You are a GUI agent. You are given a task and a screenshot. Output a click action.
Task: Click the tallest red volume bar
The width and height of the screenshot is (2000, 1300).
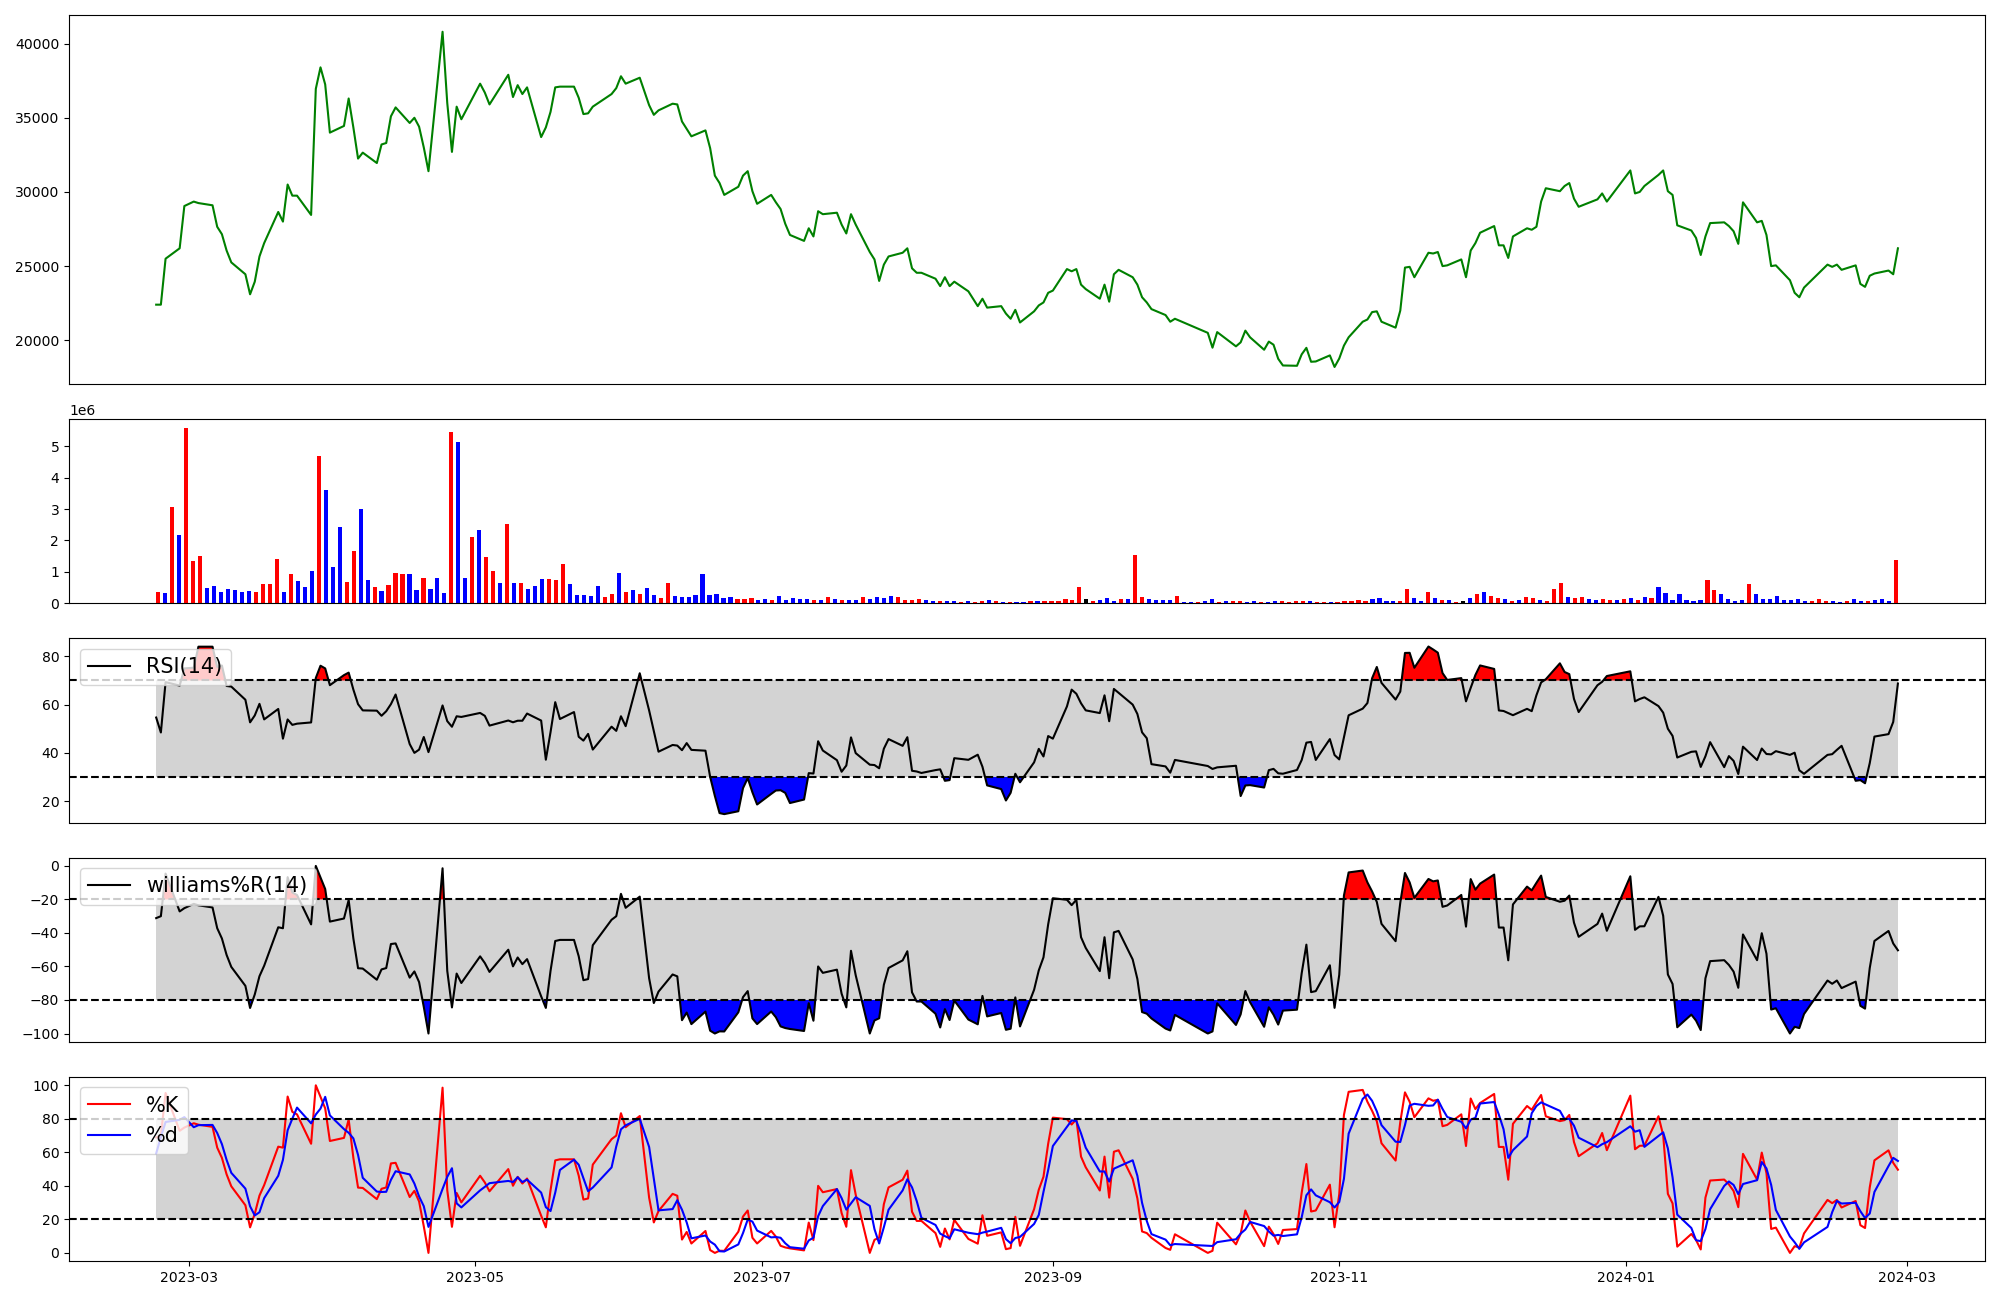click(x=186, y=515)
